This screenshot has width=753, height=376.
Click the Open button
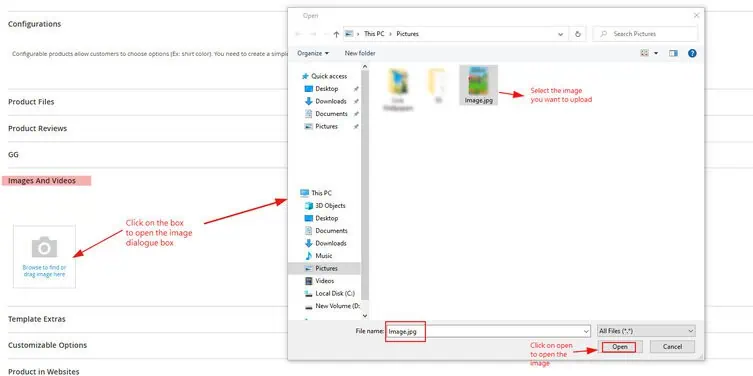pyautogui.click(x=619, y=347)
